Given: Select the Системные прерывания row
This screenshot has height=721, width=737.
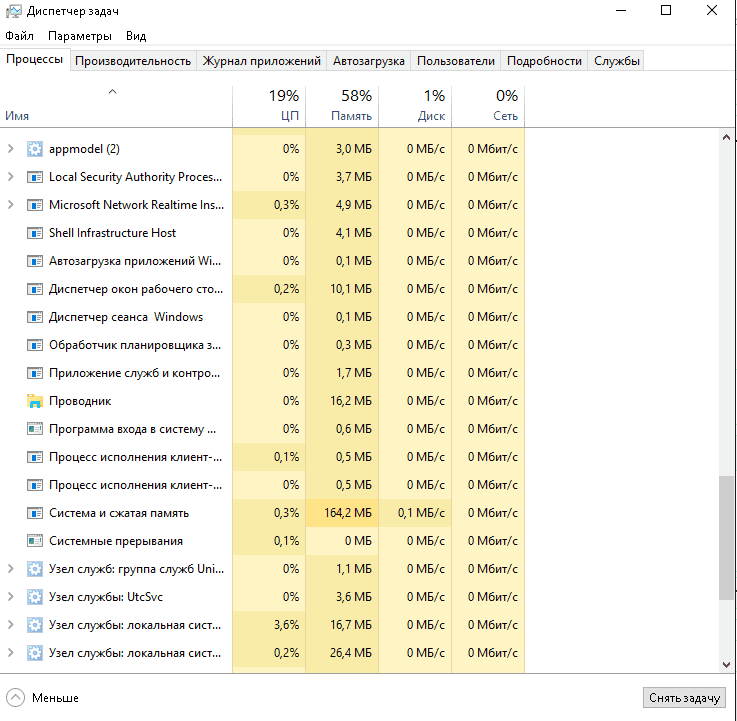Looking at the screenshot, I should tap(262, 541).
